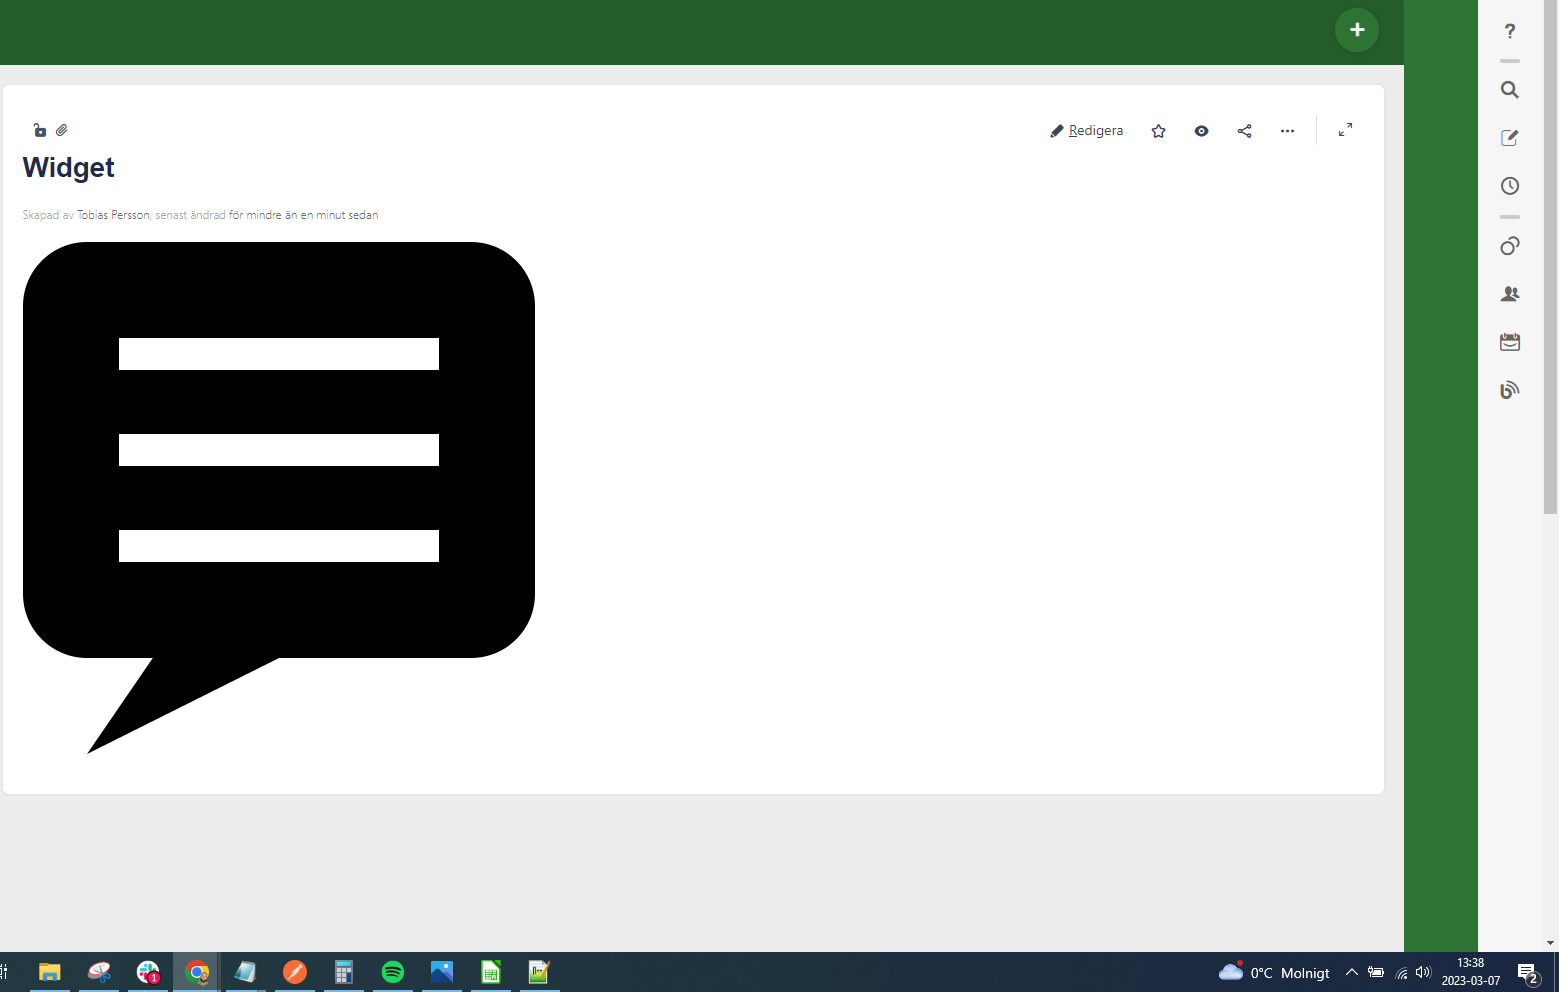This screenshot has height=992, width=1559.
Task: Open Tobias Persson's profile link
Action: tap(113, 215)
